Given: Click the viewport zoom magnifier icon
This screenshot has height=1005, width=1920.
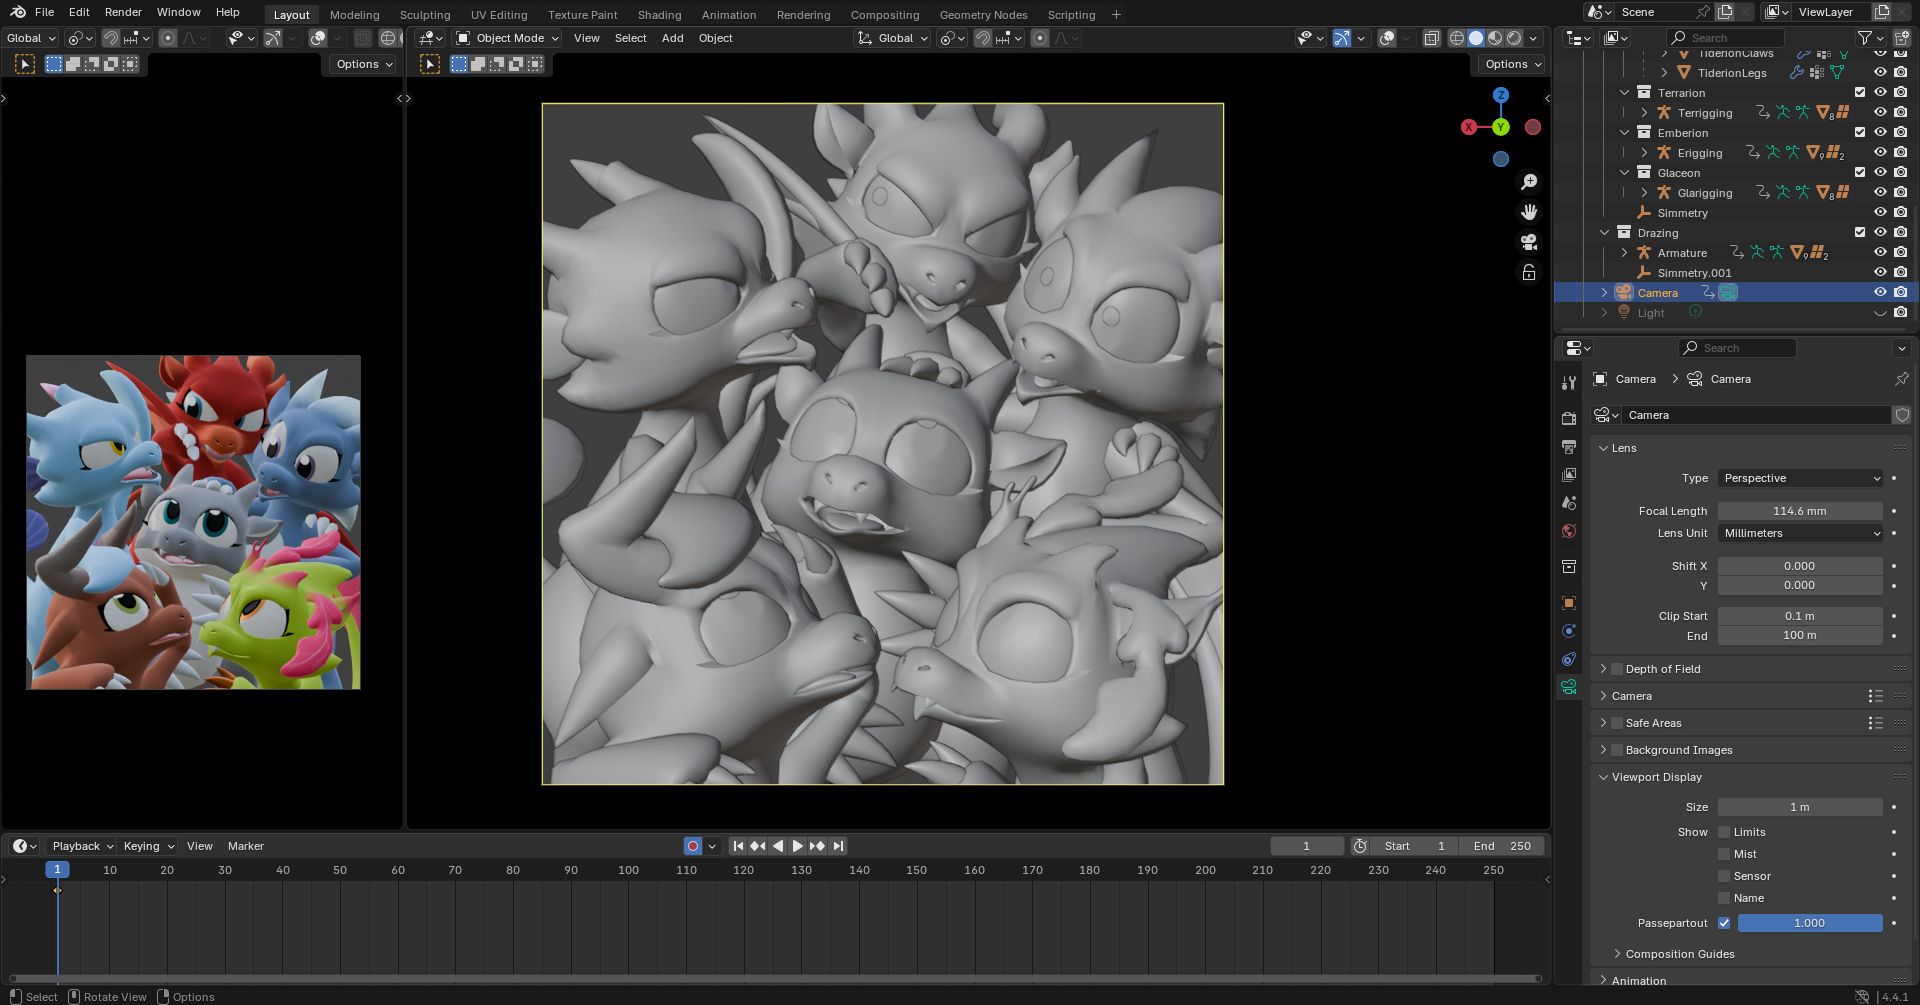Looking at the screenshot, I should coord(1529,182).
